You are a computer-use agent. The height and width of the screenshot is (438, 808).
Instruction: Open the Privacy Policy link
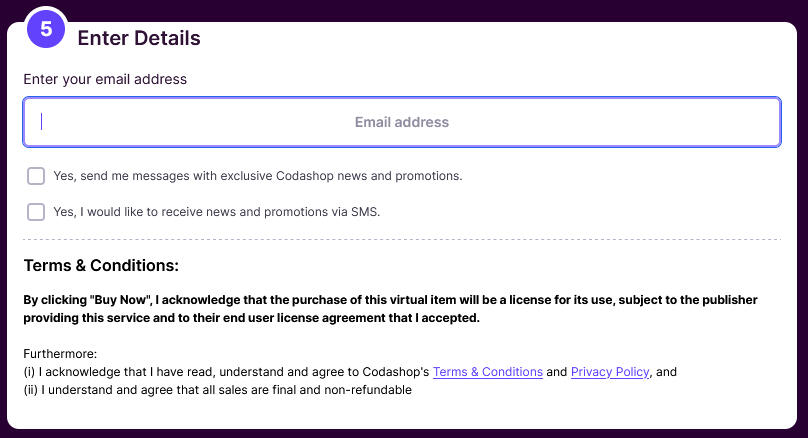pyautogui.click(x=610, y=372)
